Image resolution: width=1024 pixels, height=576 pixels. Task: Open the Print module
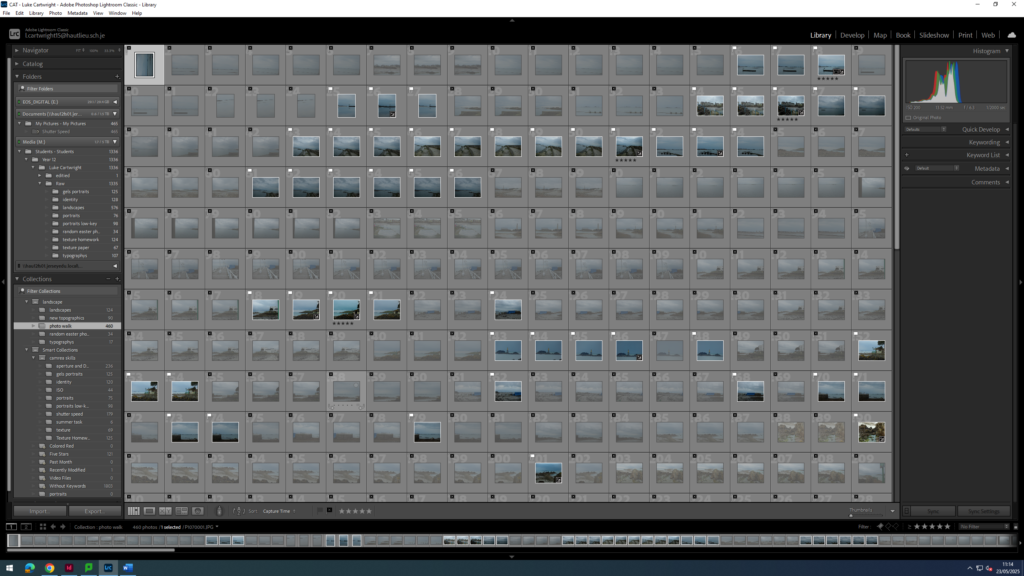click(965, 35)
